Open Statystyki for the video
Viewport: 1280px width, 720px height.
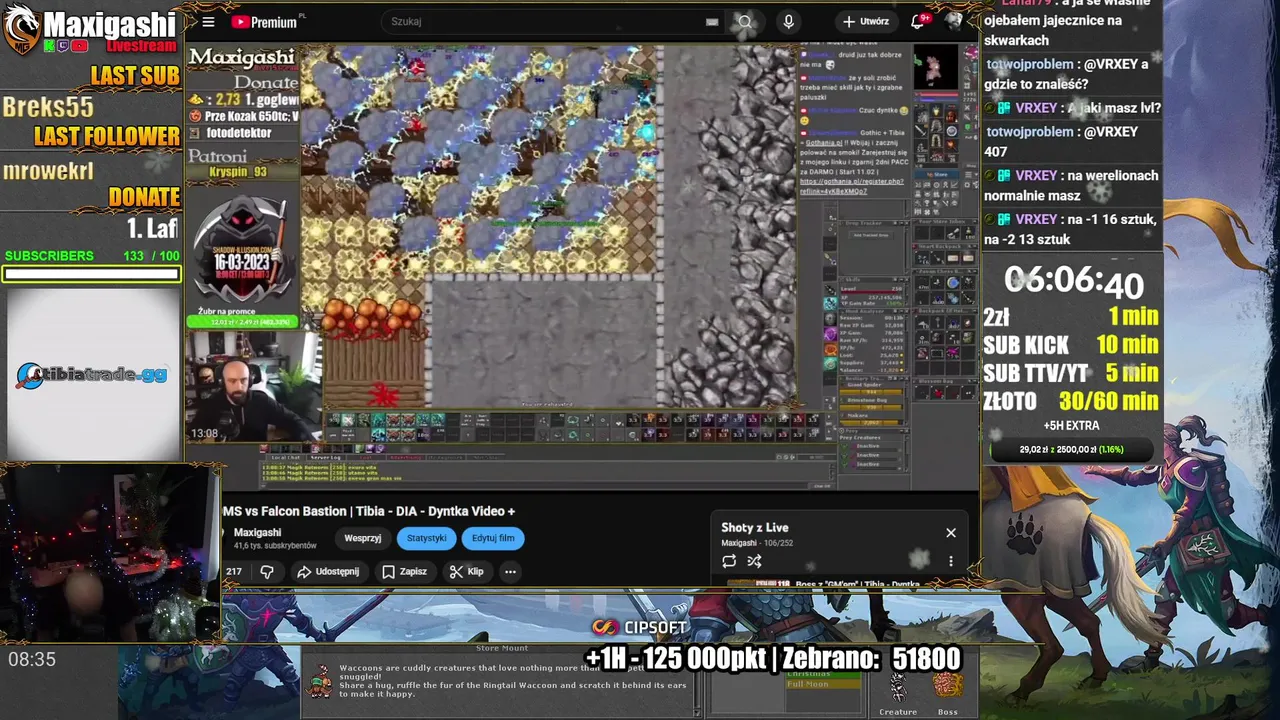pos(426,538)
